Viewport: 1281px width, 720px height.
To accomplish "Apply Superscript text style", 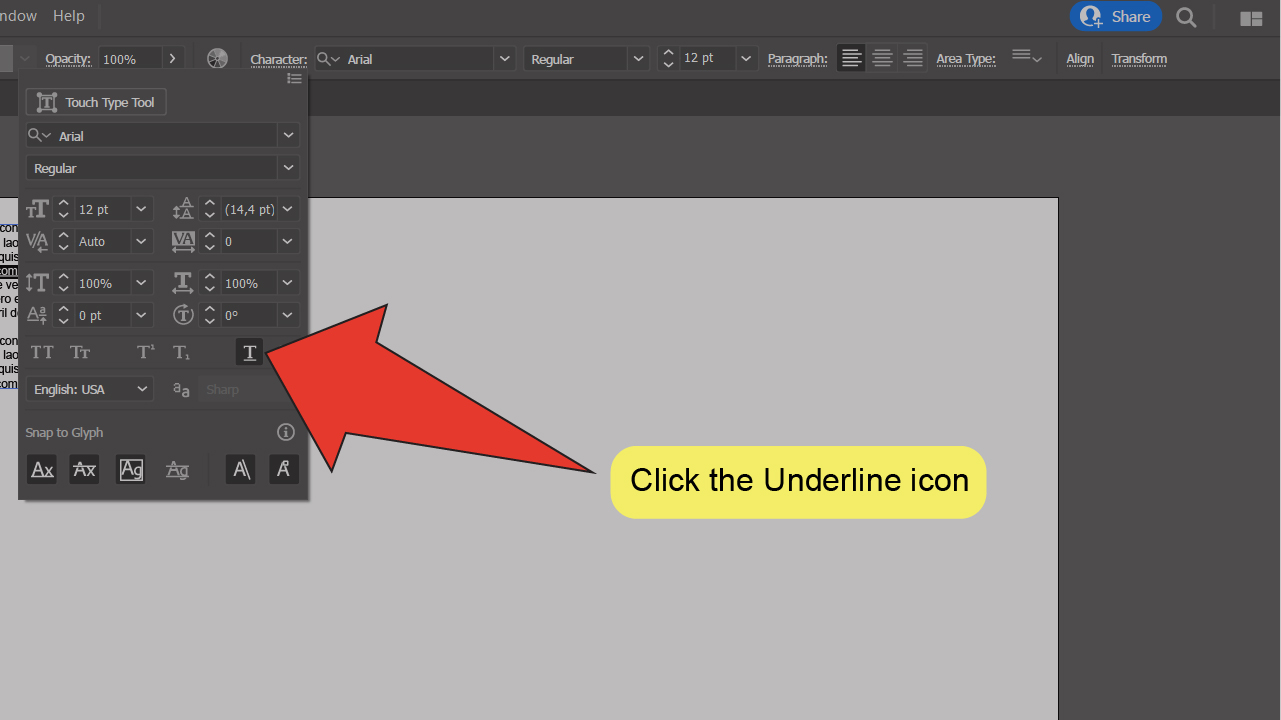I will 146,352.
